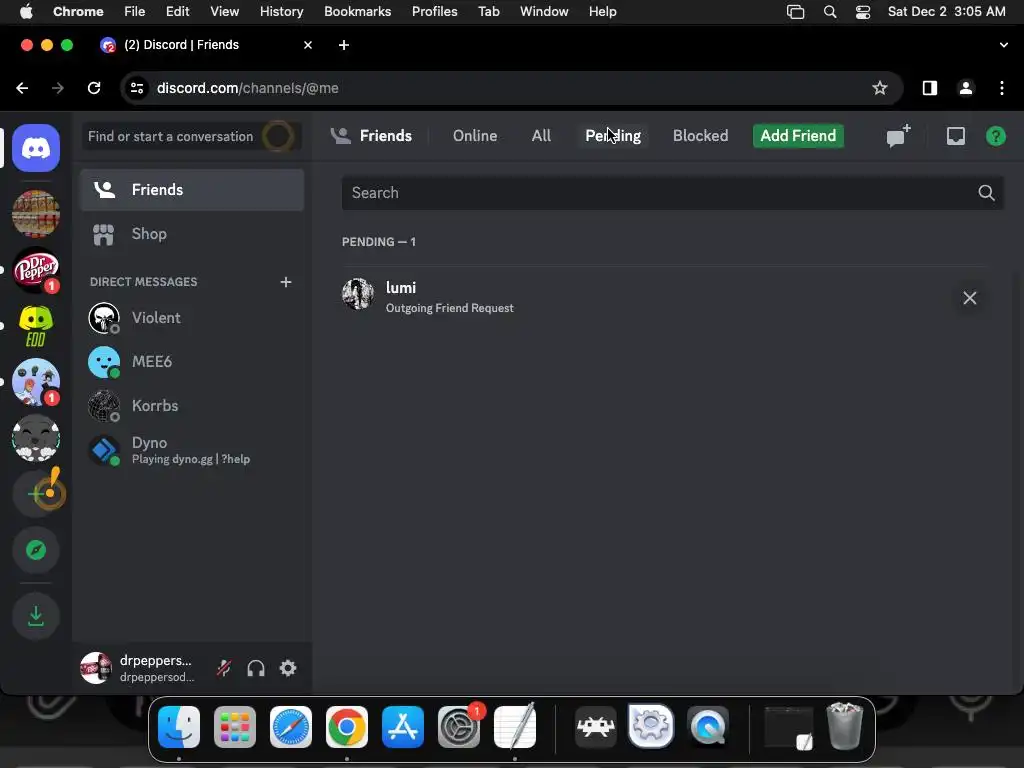Open the yellow EDD server icon
Image resolution: width=1024 pixels, height=768 pixels.
click(x=36, y=326)
